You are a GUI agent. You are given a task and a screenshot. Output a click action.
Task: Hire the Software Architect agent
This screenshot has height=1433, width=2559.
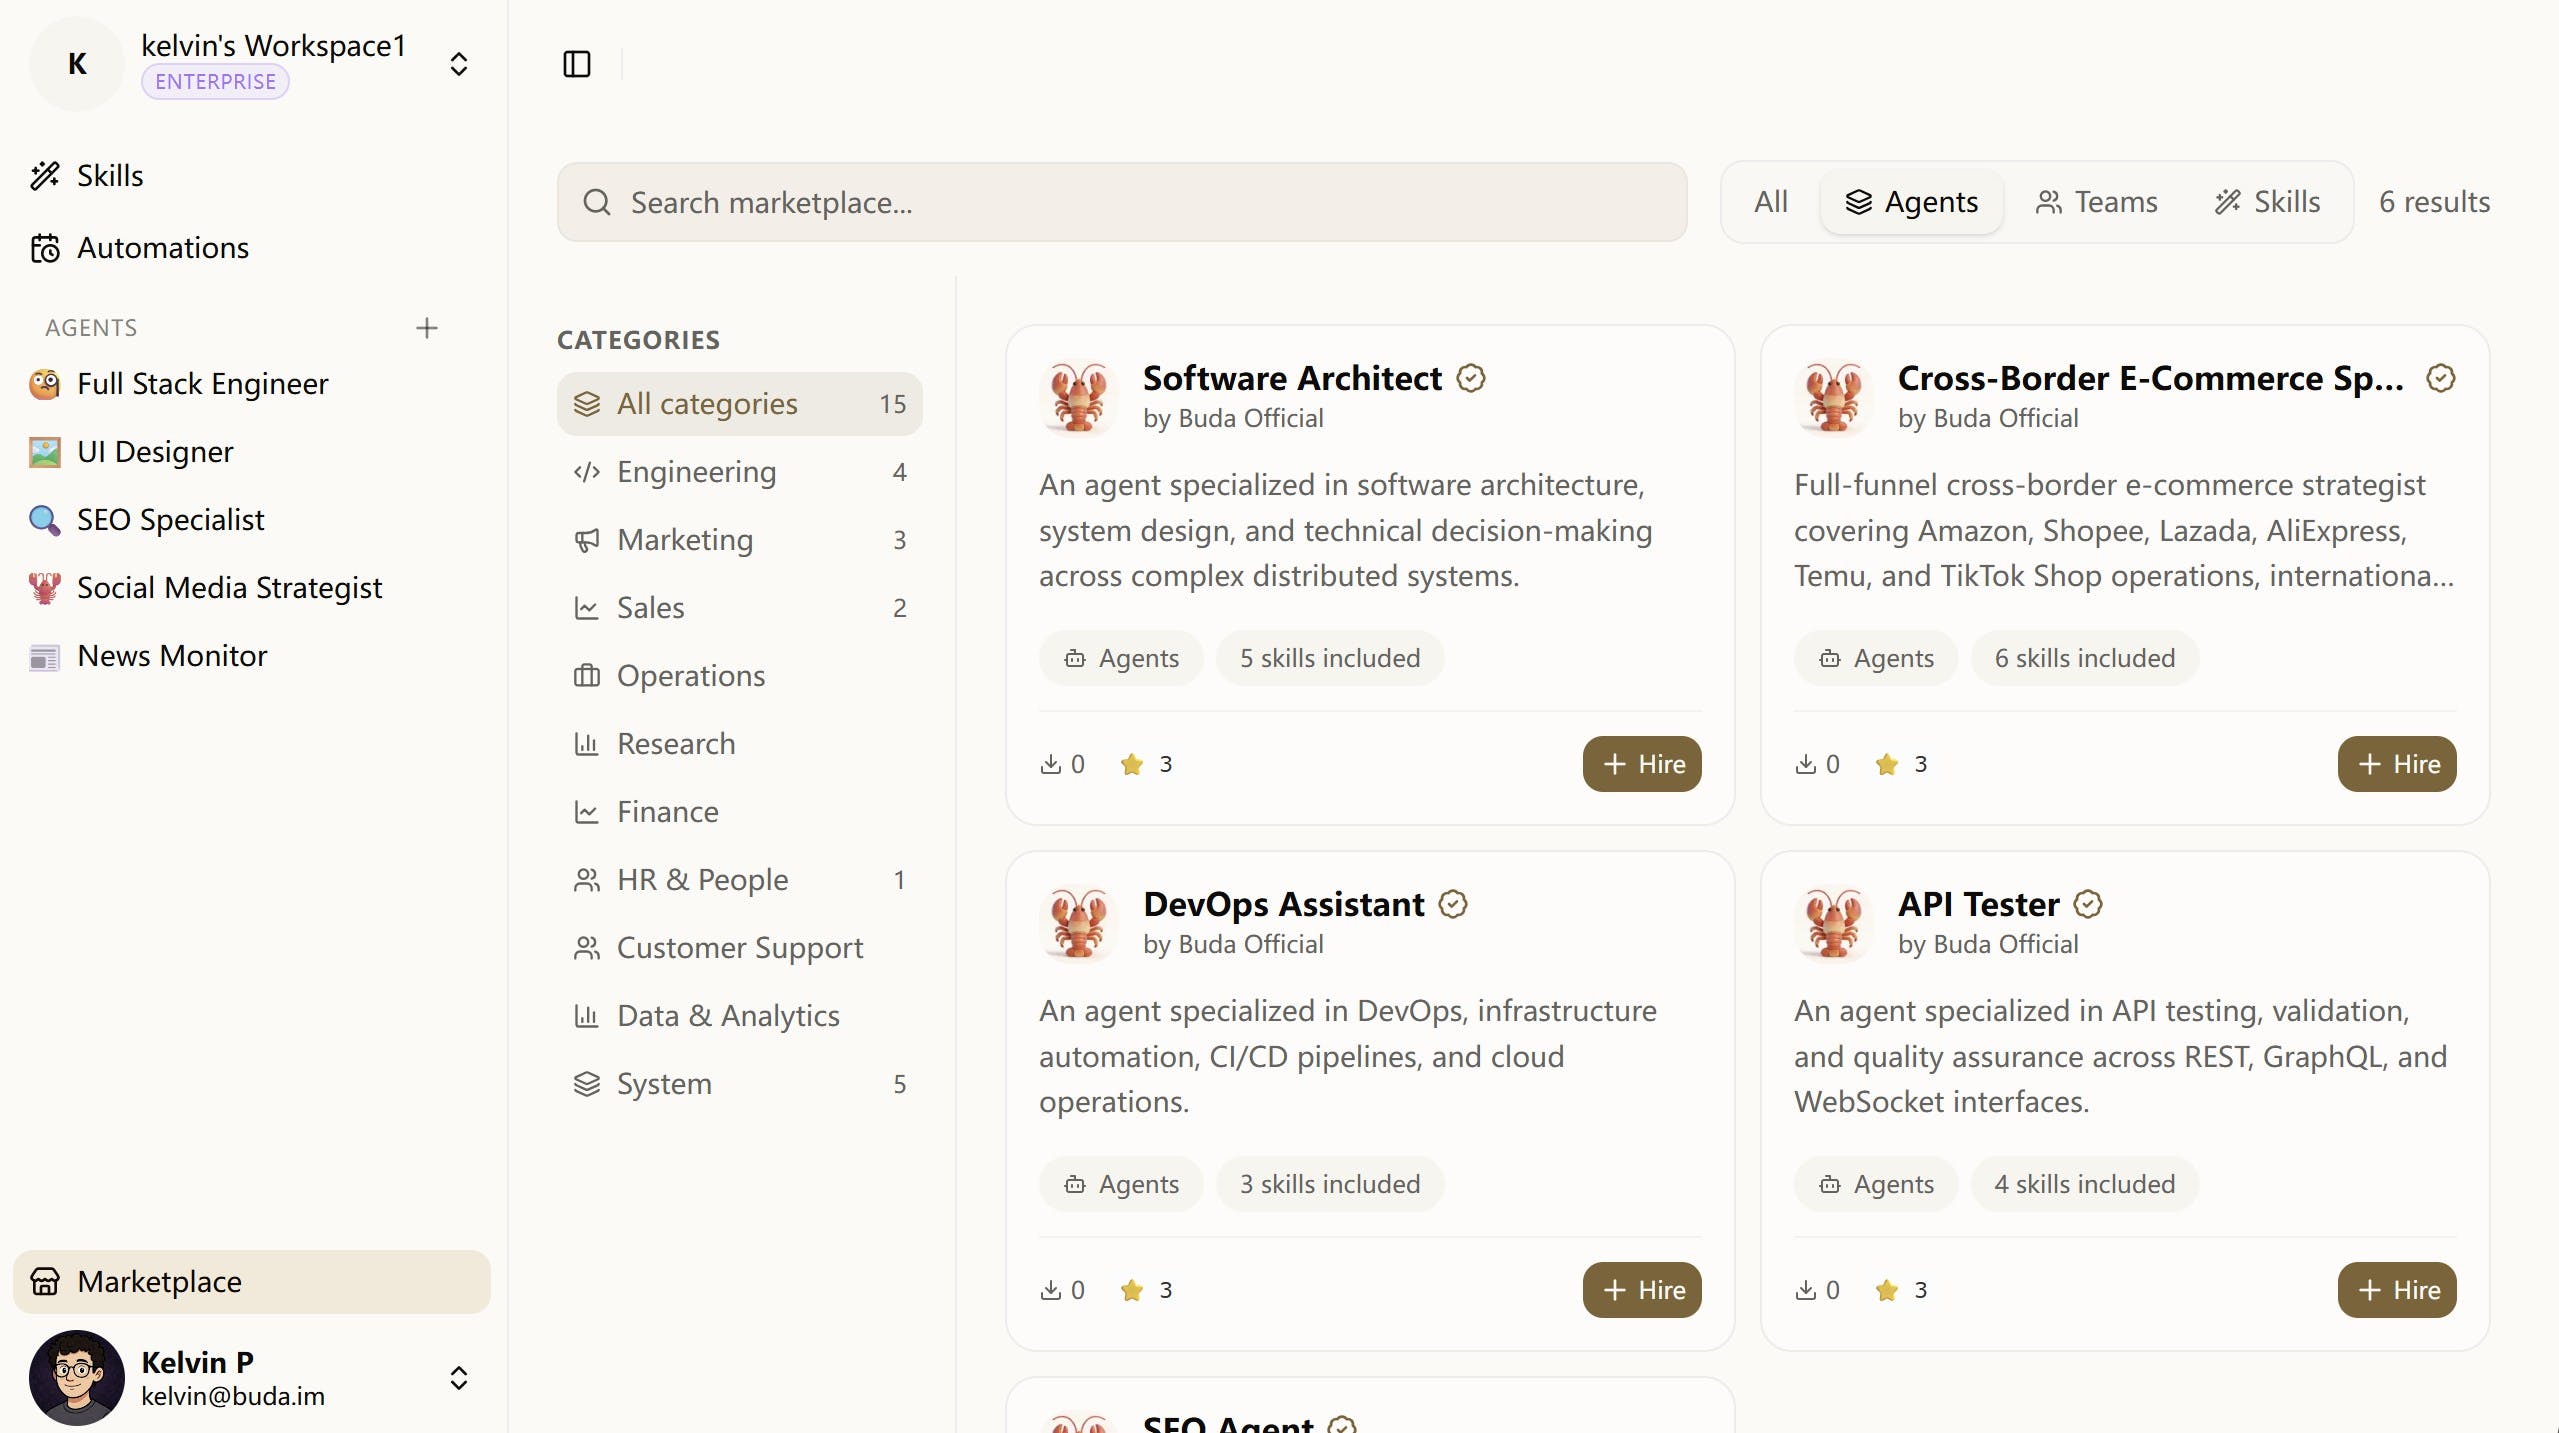(1641, 764)
